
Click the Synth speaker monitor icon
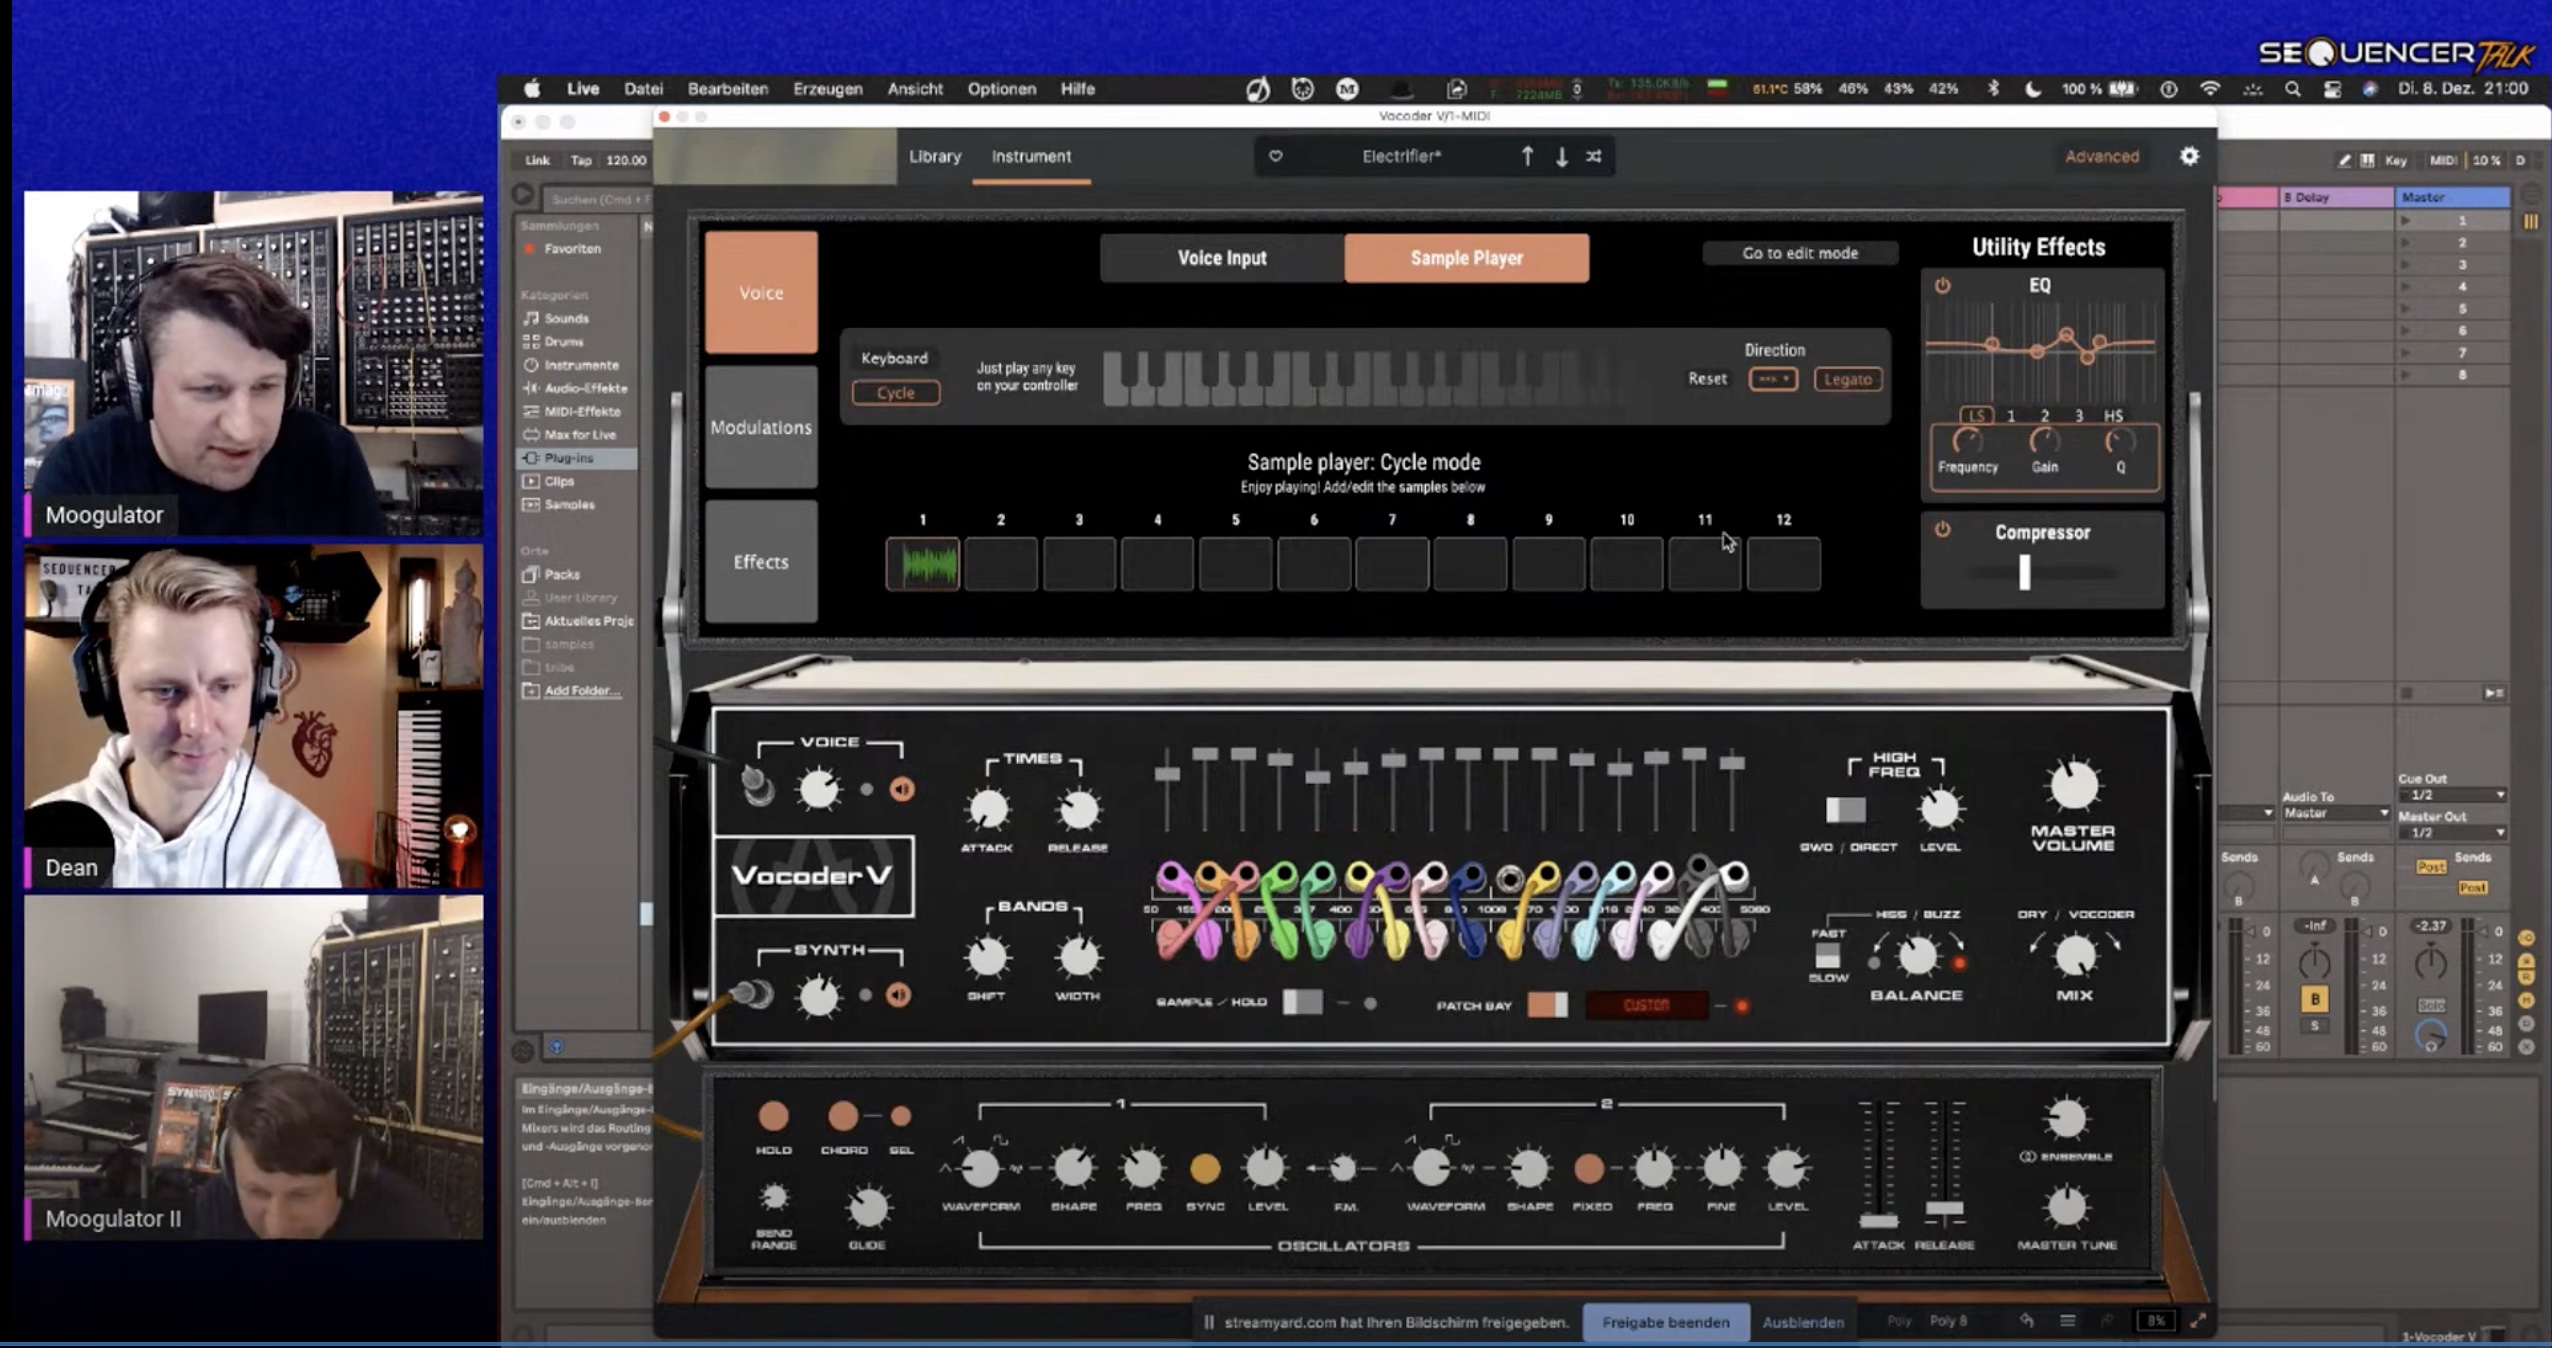click(x=899, y=994)
